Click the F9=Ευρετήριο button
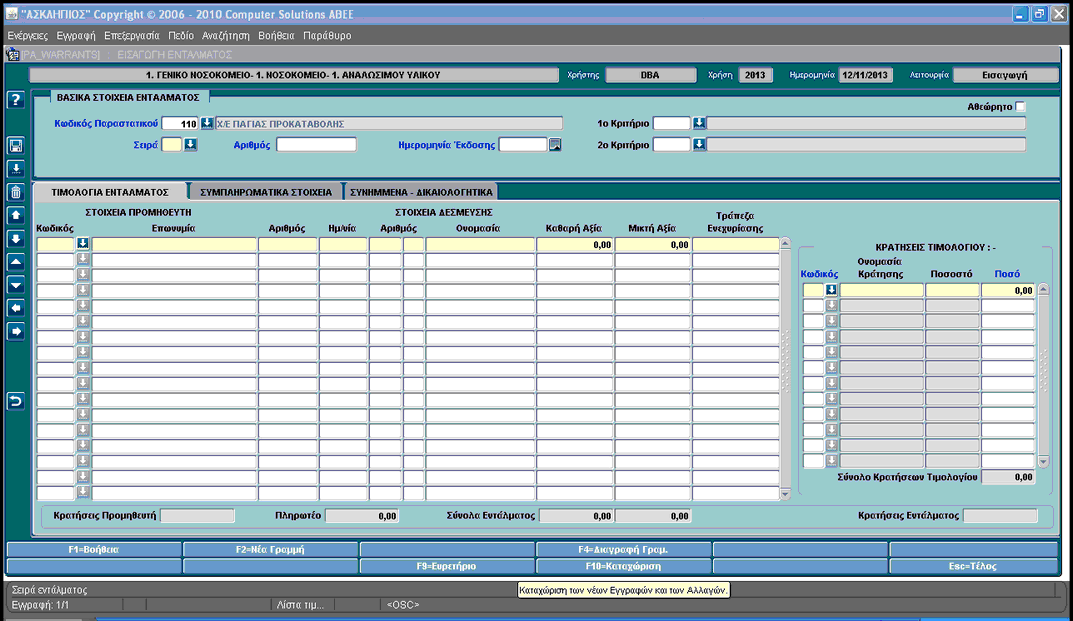The image size is (1073, 621). pos(447,566)
